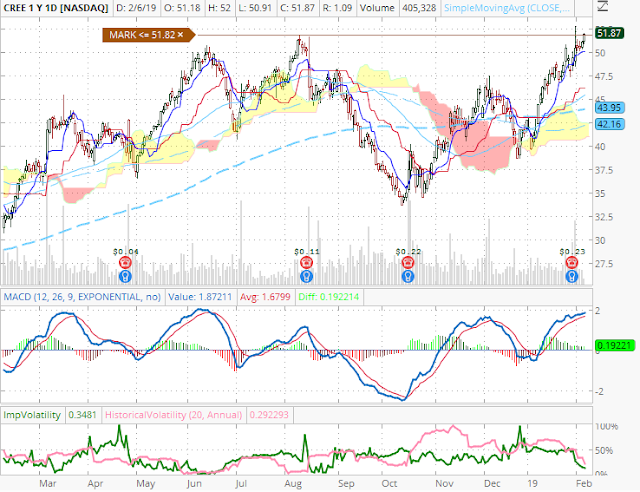This screenshot has width=640, height=492.
Task: Remove the MARK <= 51.82 alert with ×
Action: click(180, 35)
